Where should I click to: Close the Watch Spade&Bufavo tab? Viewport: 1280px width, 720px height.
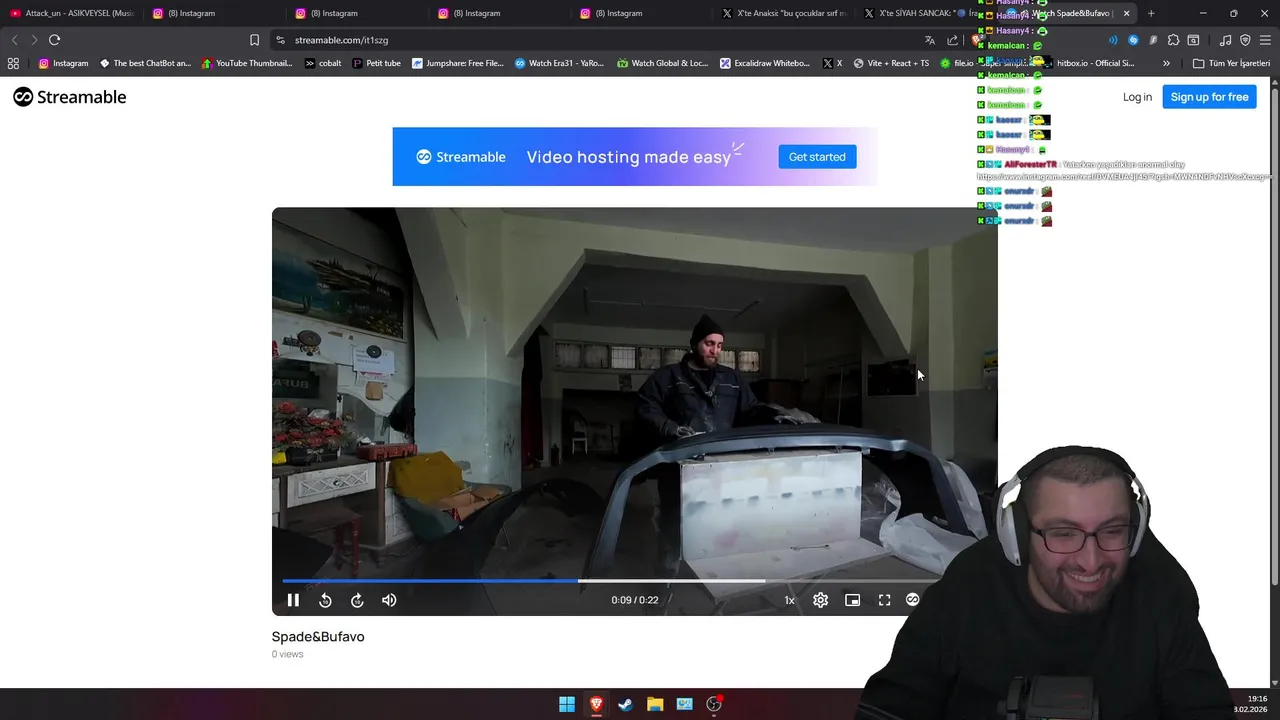coord(1127,13)
